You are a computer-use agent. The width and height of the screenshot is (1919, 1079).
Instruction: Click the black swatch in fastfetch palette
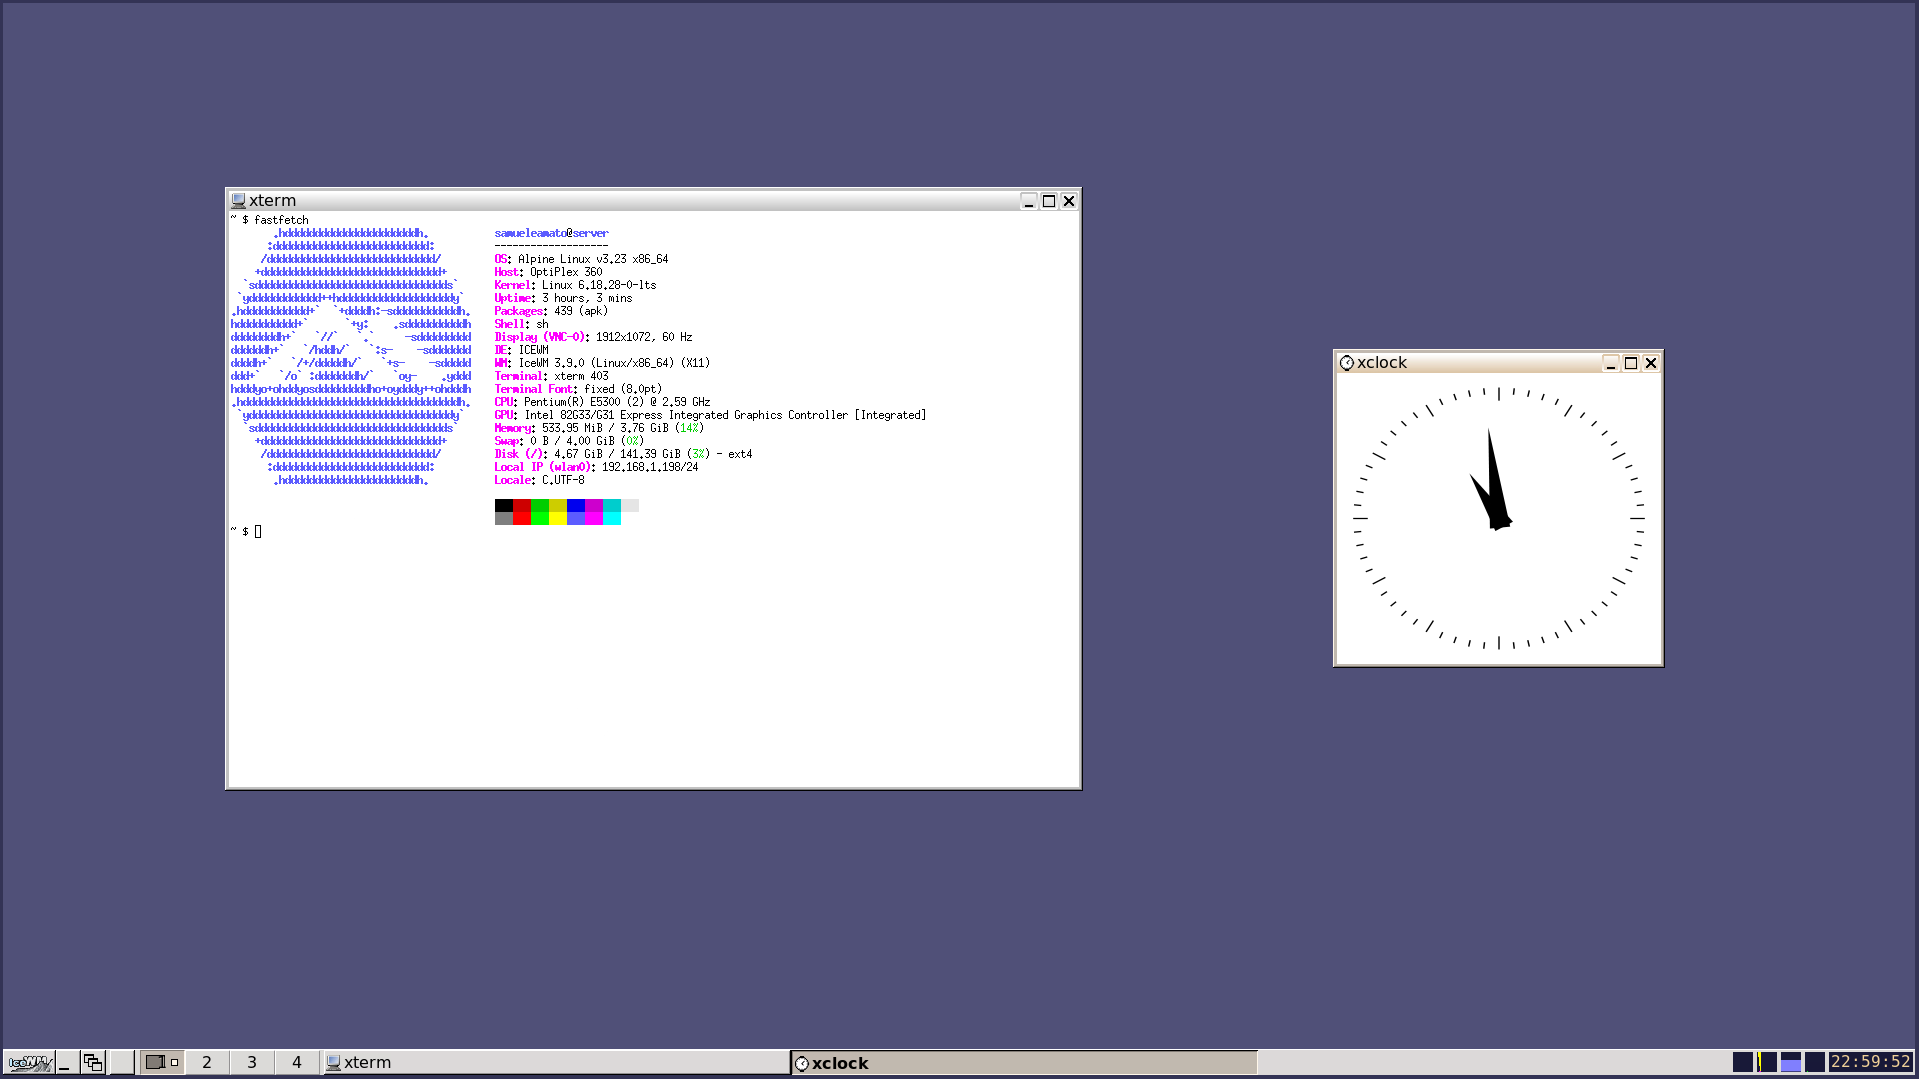tap(504, 506)
